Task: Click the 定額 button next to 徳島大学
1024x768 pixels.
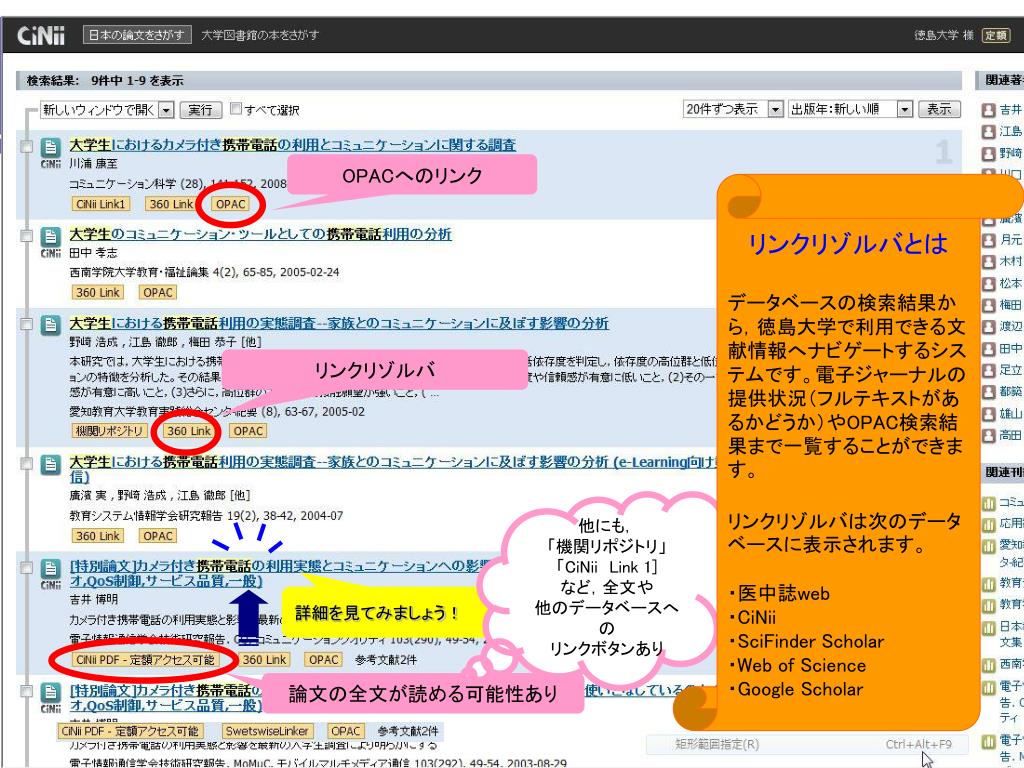Action: click(x=996, y=35)
